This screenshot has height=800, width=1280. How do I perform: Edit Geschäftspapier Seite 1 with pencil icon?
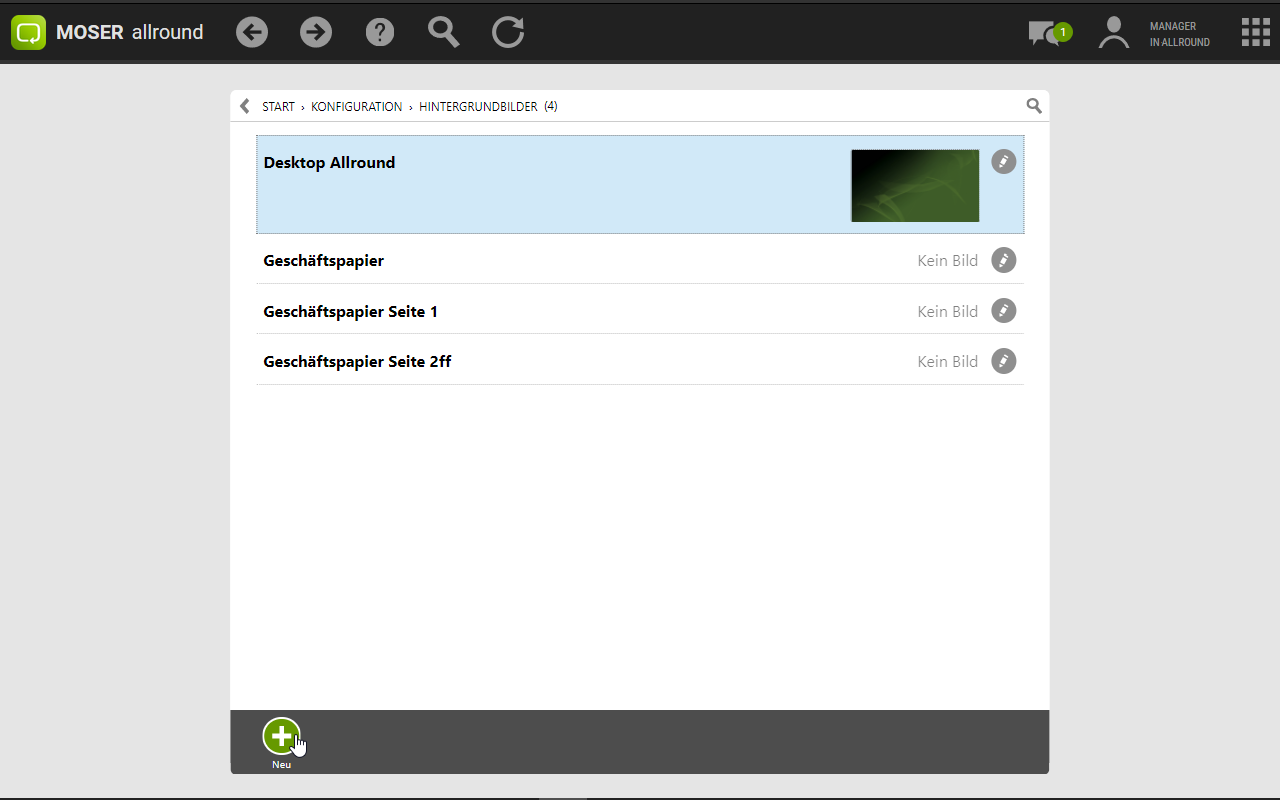[1003, 311]
